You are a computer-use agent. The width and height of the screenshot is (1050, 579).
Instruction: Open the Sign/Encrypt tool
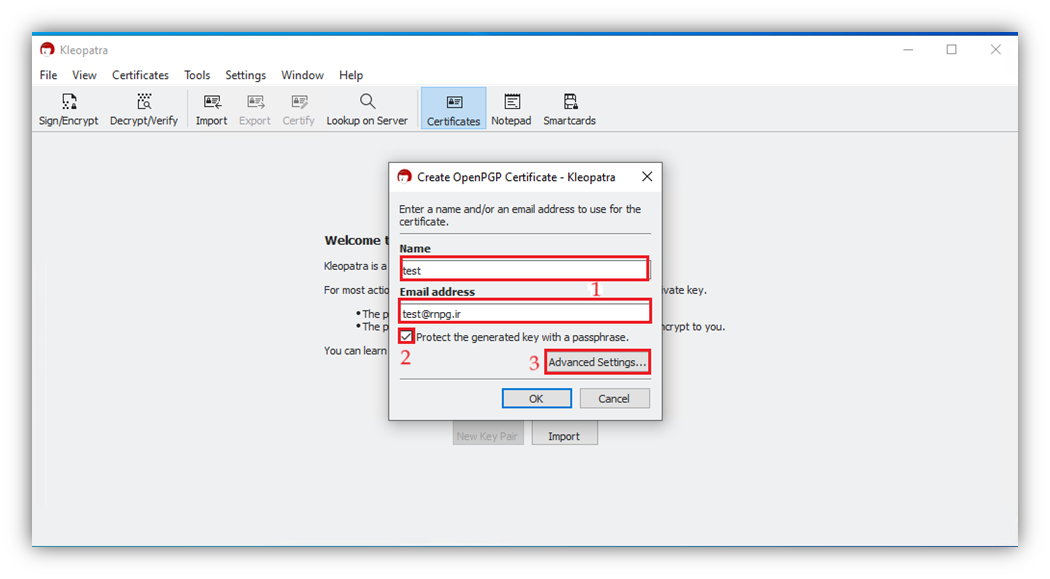[68, 109]
